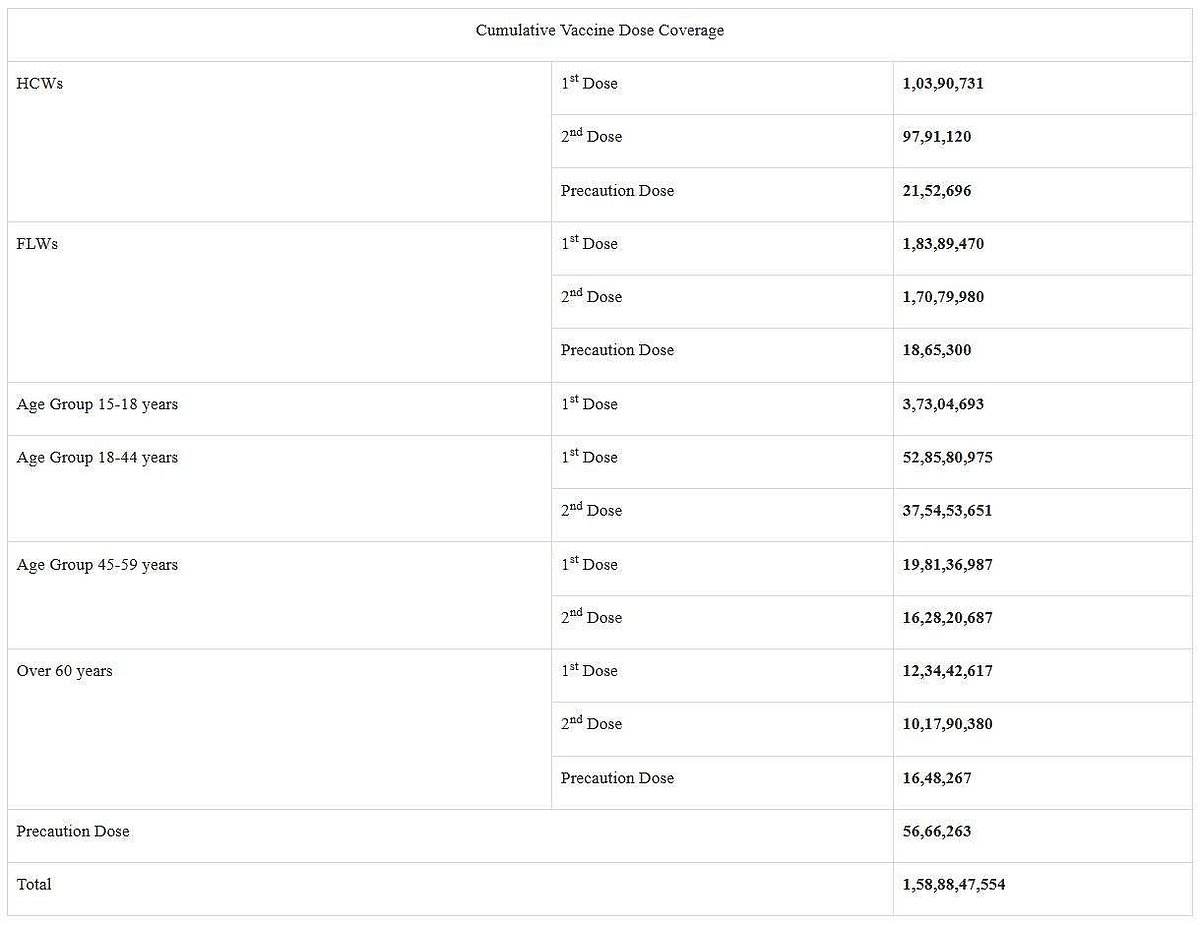Select the HCWs row label

pos(40,84)
